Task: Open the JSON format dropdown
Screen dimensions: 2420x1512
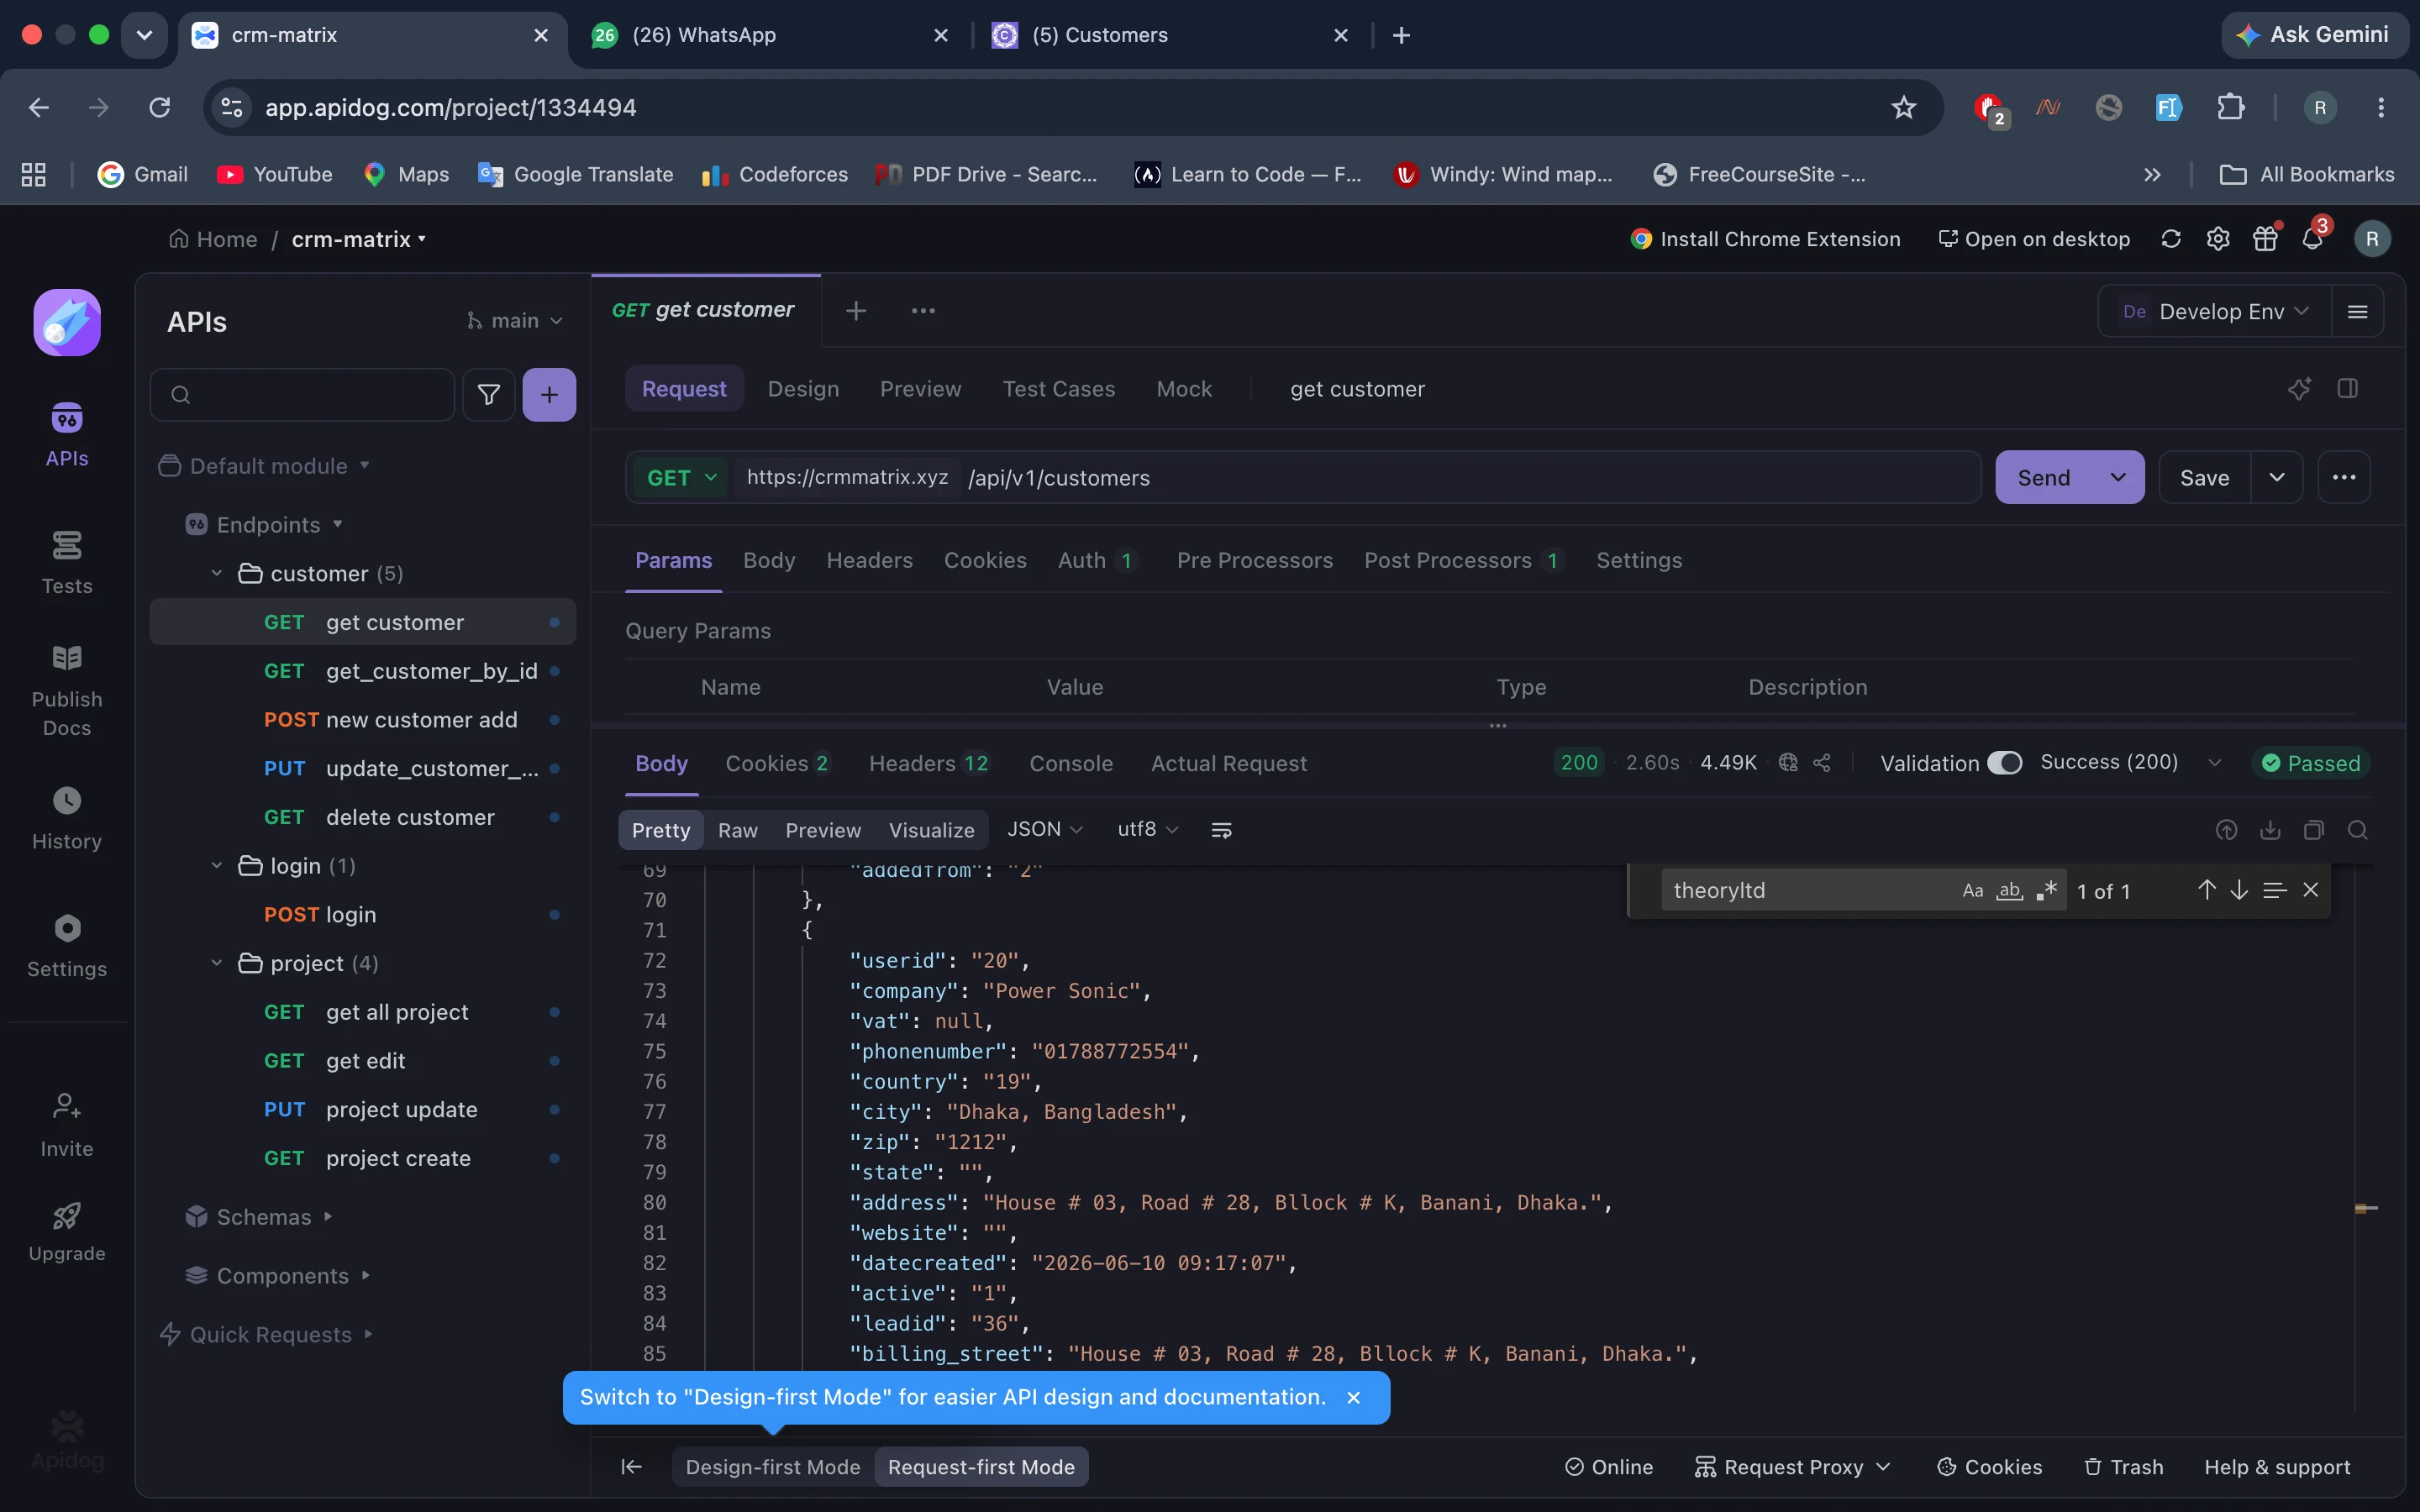Action: click(x=1045, y=830)
